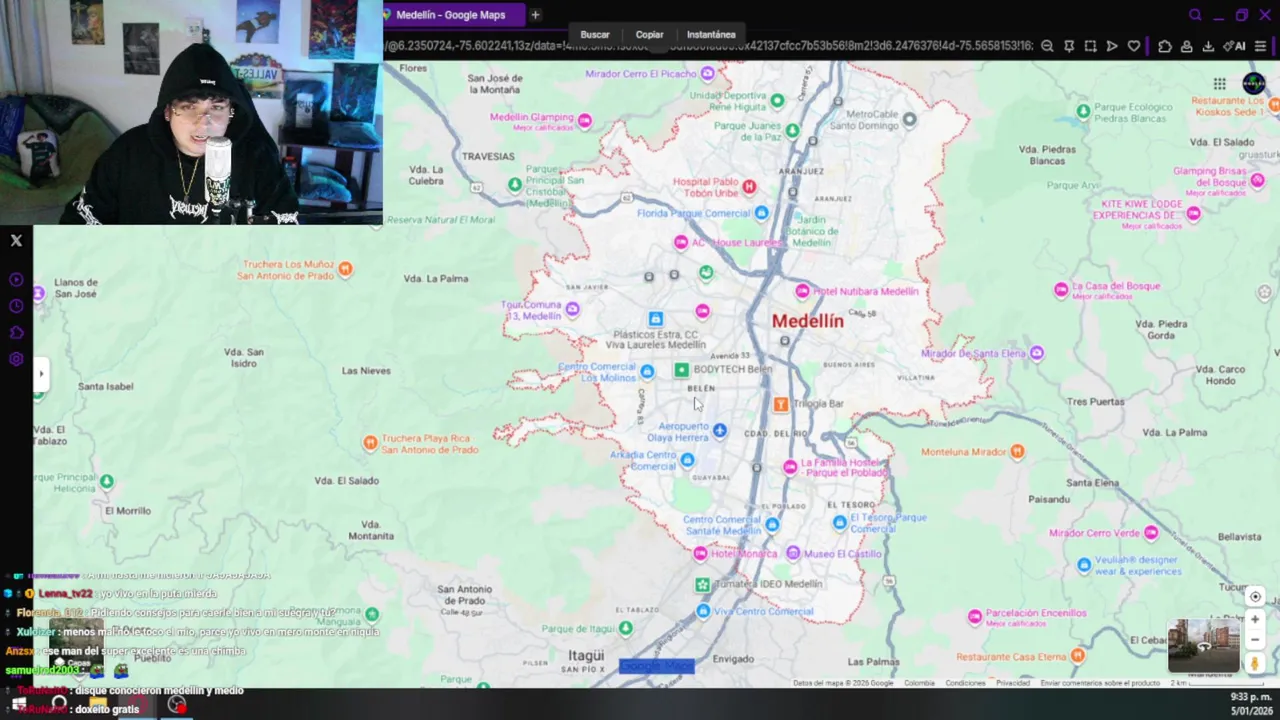This screenshot has width=1280, height=720.
Task: Click the Instantánea popup option
Action: [x=711, y=34]
